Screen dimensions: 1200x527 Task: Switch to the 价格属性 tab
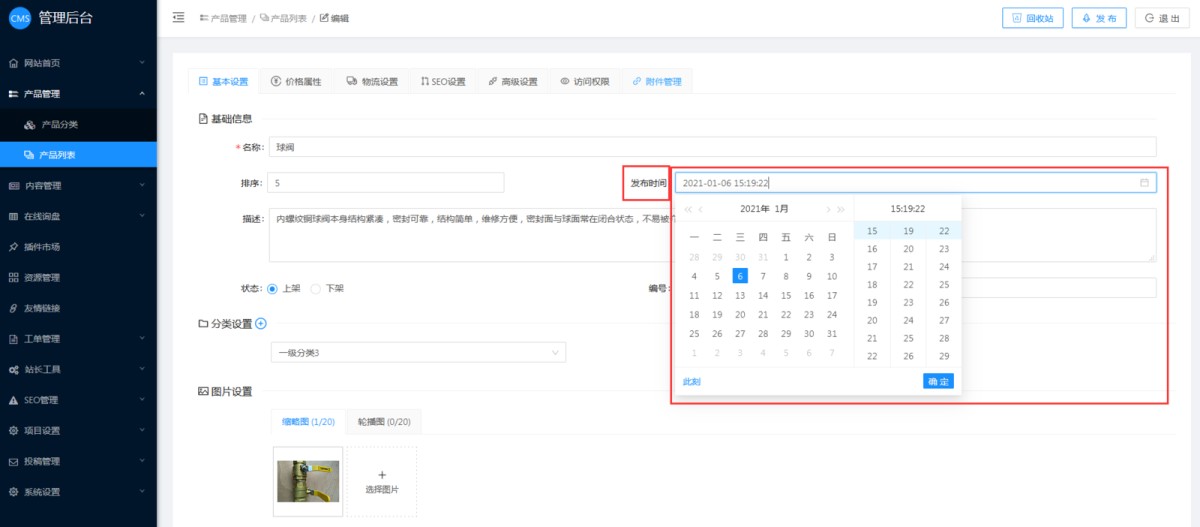296,82
